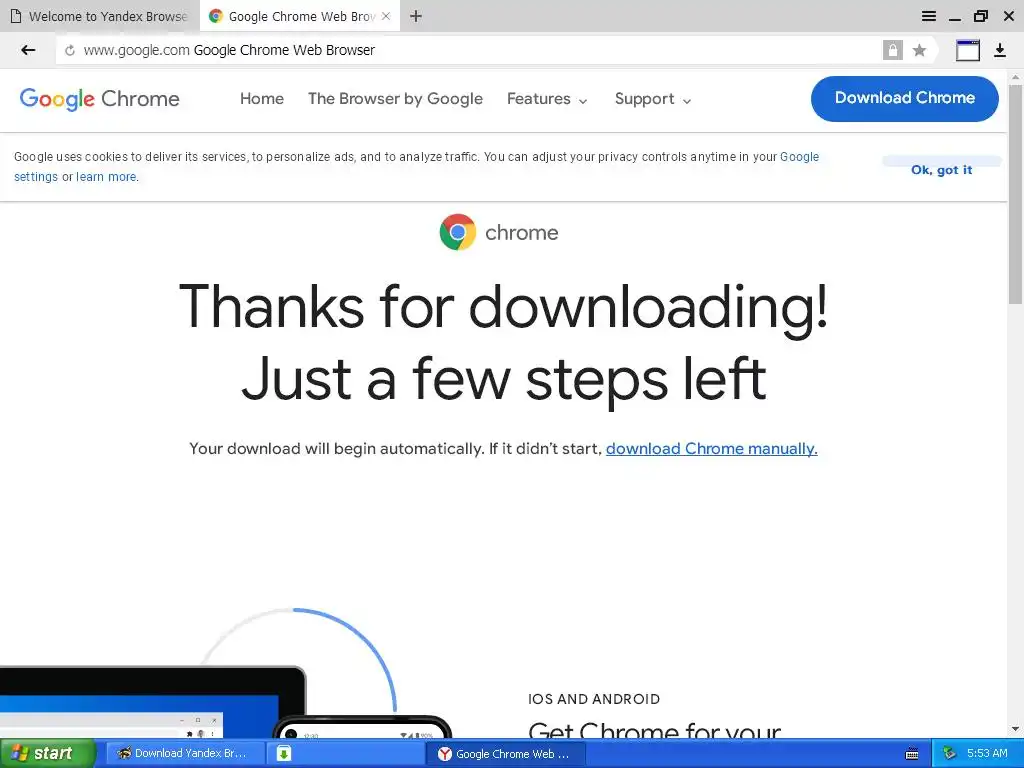Click the scrollbar down arrow
The width and height of the screenshot is (1024, 768).
[x=1016, y=729]
